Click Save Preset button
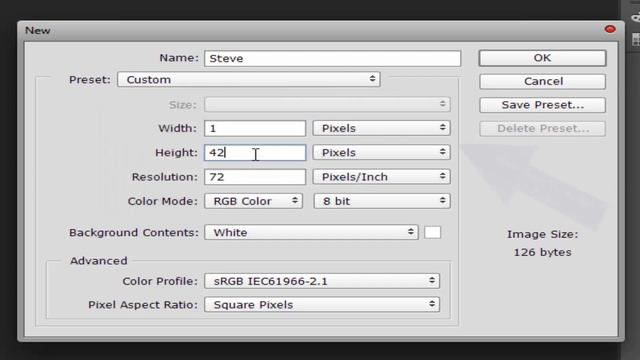 (542, 105)
